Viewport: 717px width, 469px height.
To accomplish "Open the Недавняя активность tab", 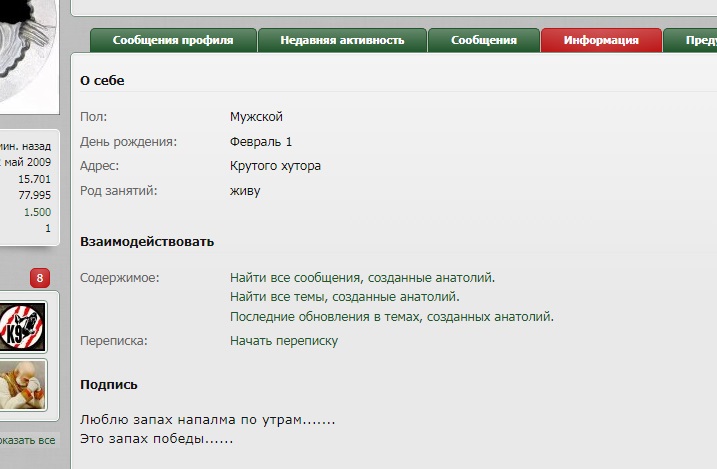I will click(x=342, y=41).
